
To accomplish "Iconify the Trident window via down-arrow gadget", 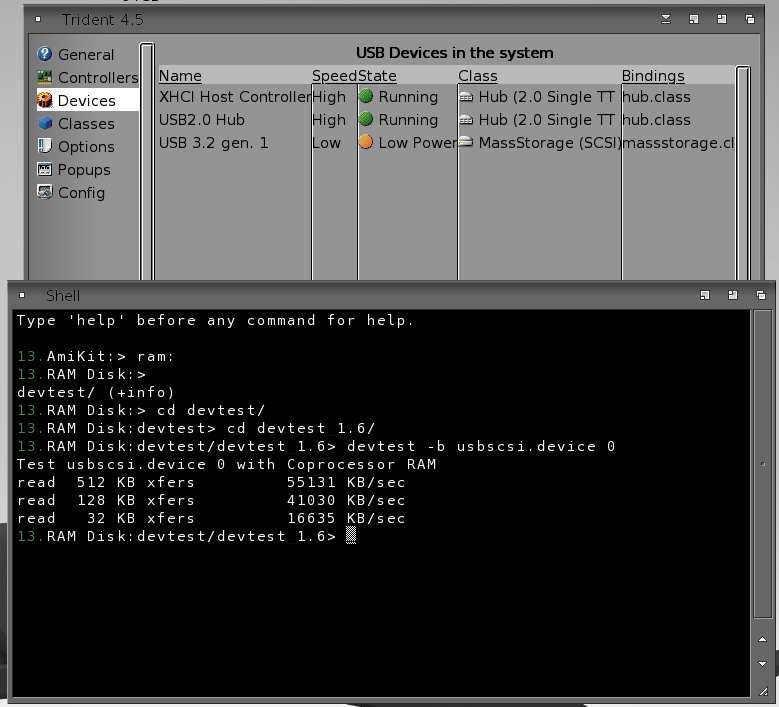I will pos(666,19).
